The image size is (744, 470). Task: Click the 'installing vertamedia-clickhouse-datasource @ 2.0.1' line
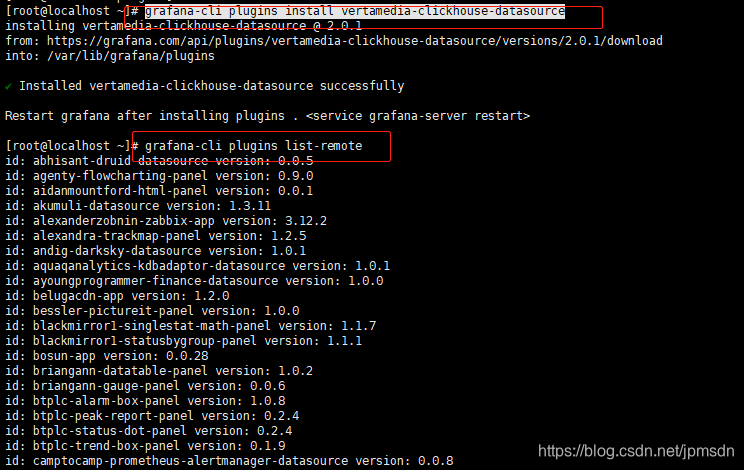point(184,26)
